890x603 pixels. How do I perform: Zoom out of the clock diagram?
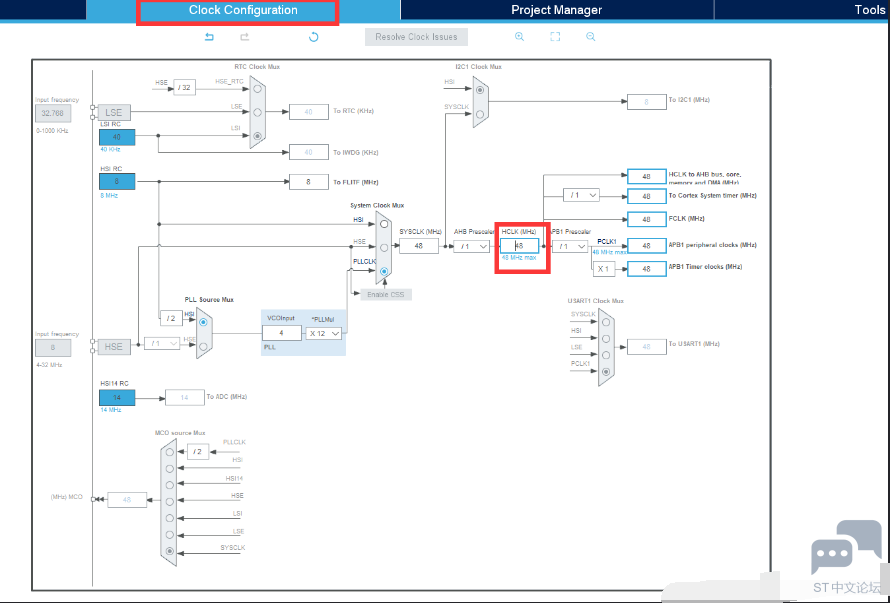[590, 37]
